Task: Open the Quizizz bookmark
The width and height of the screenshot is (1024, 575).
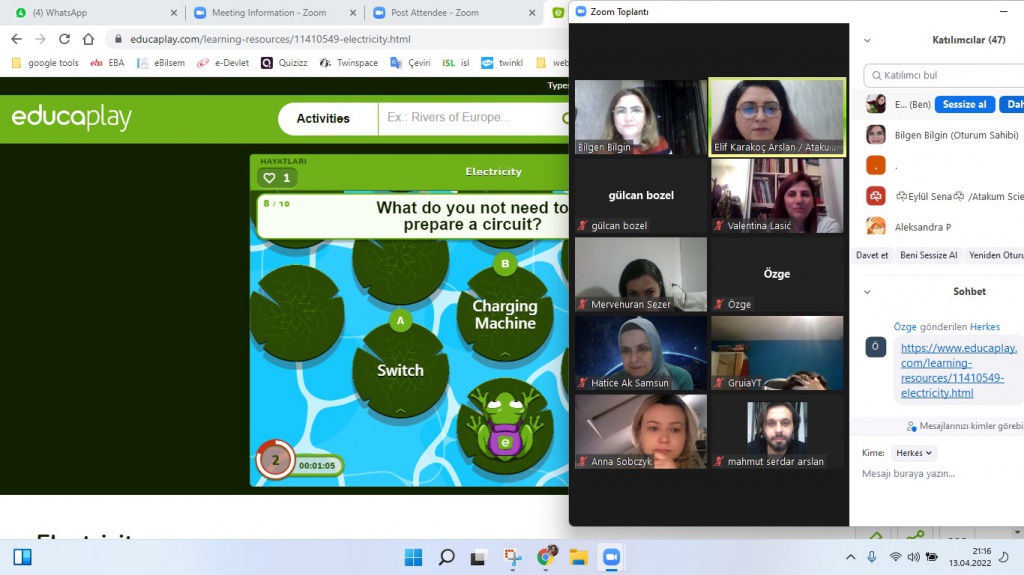Action: click(x=284, y=63)
